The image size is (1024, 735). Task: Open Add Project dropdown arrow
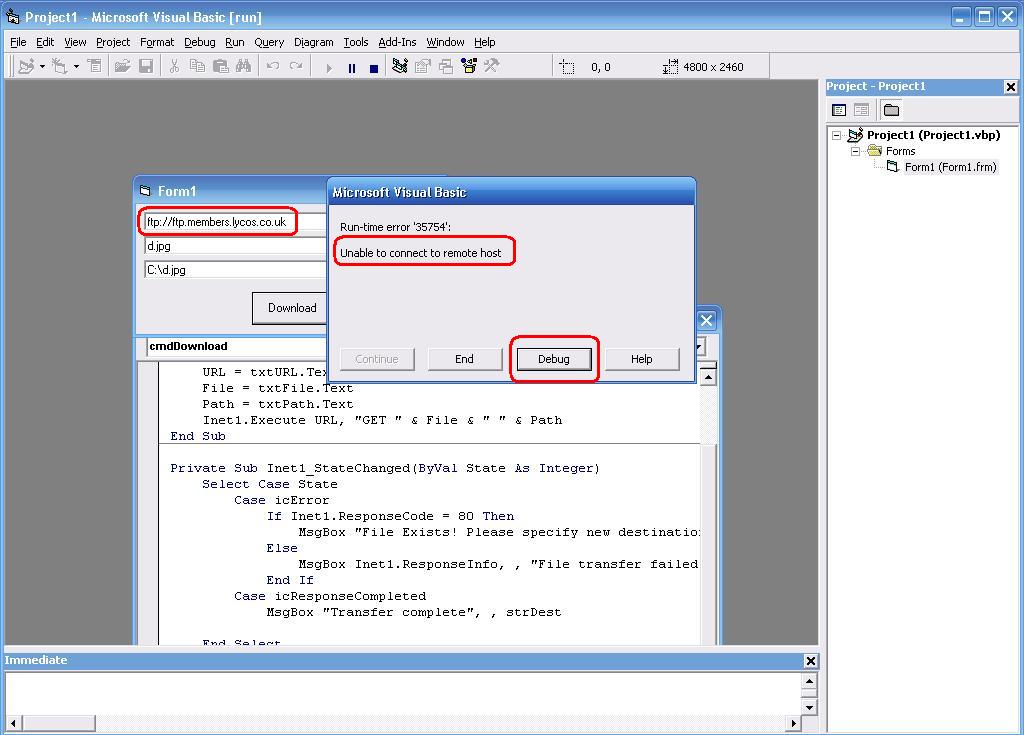(x=42, y=67)
